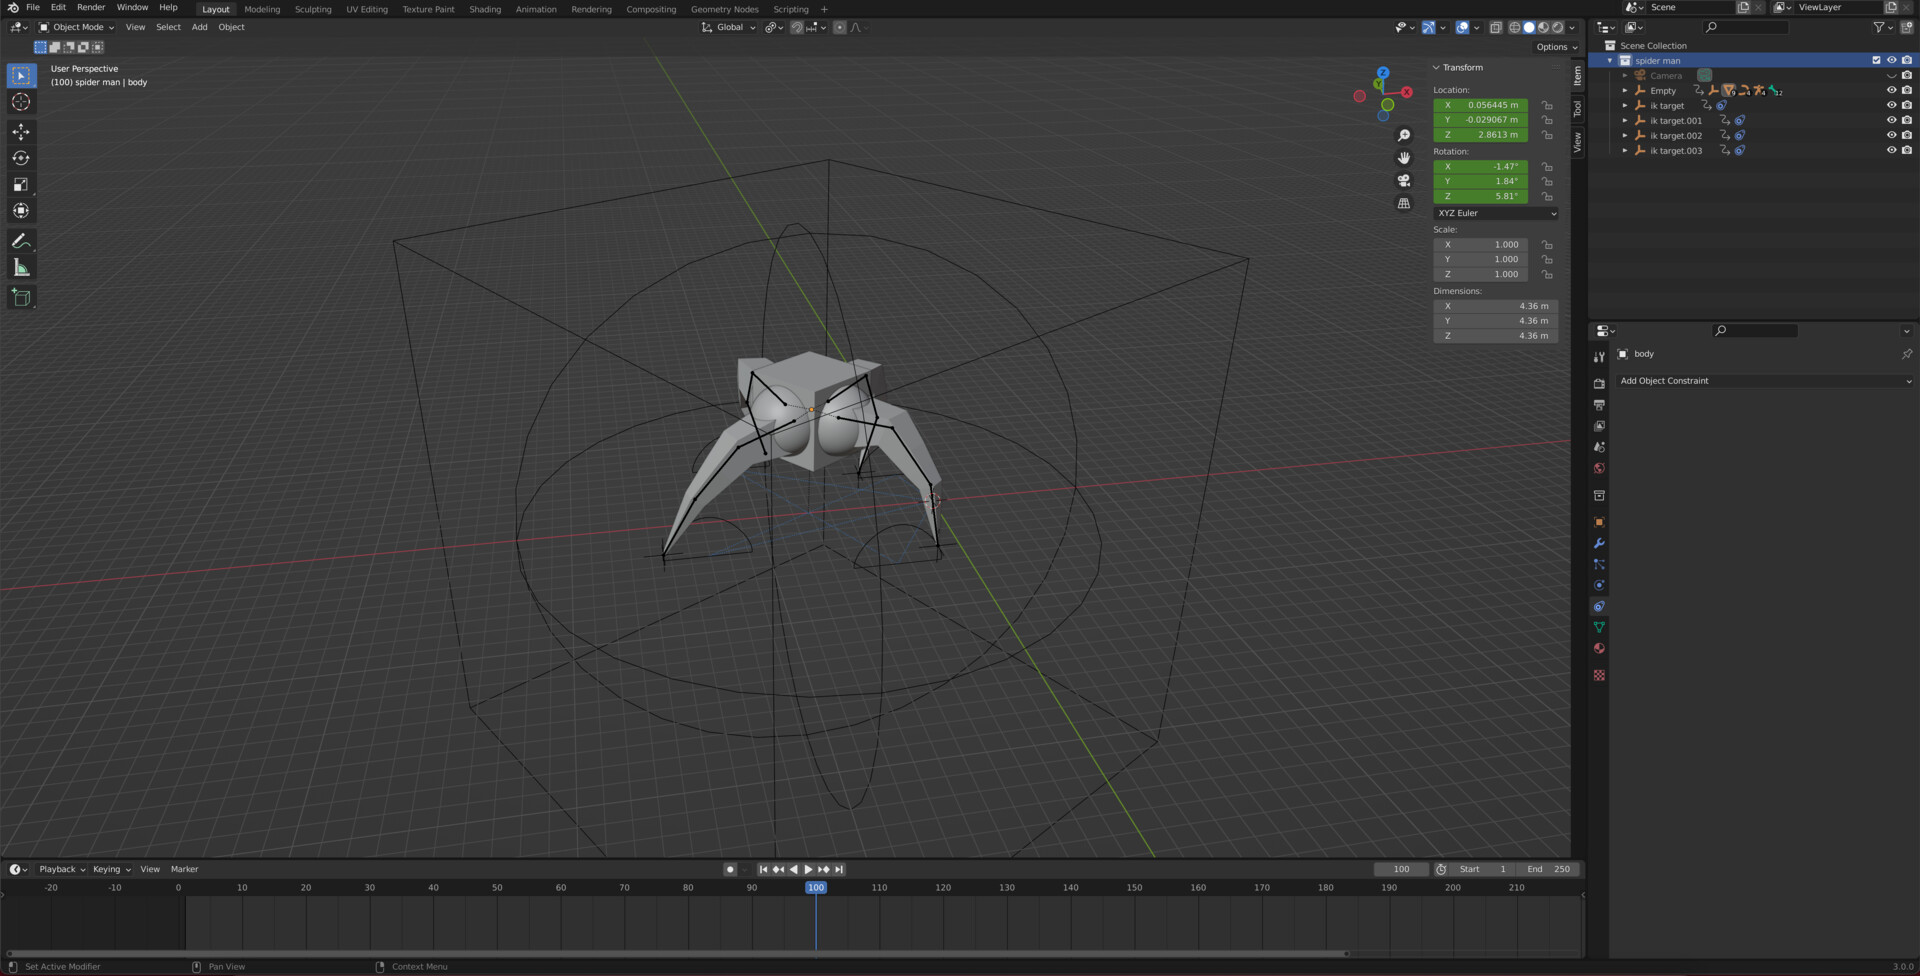Open Add Object Constraint menu

tap(1765, 381)
